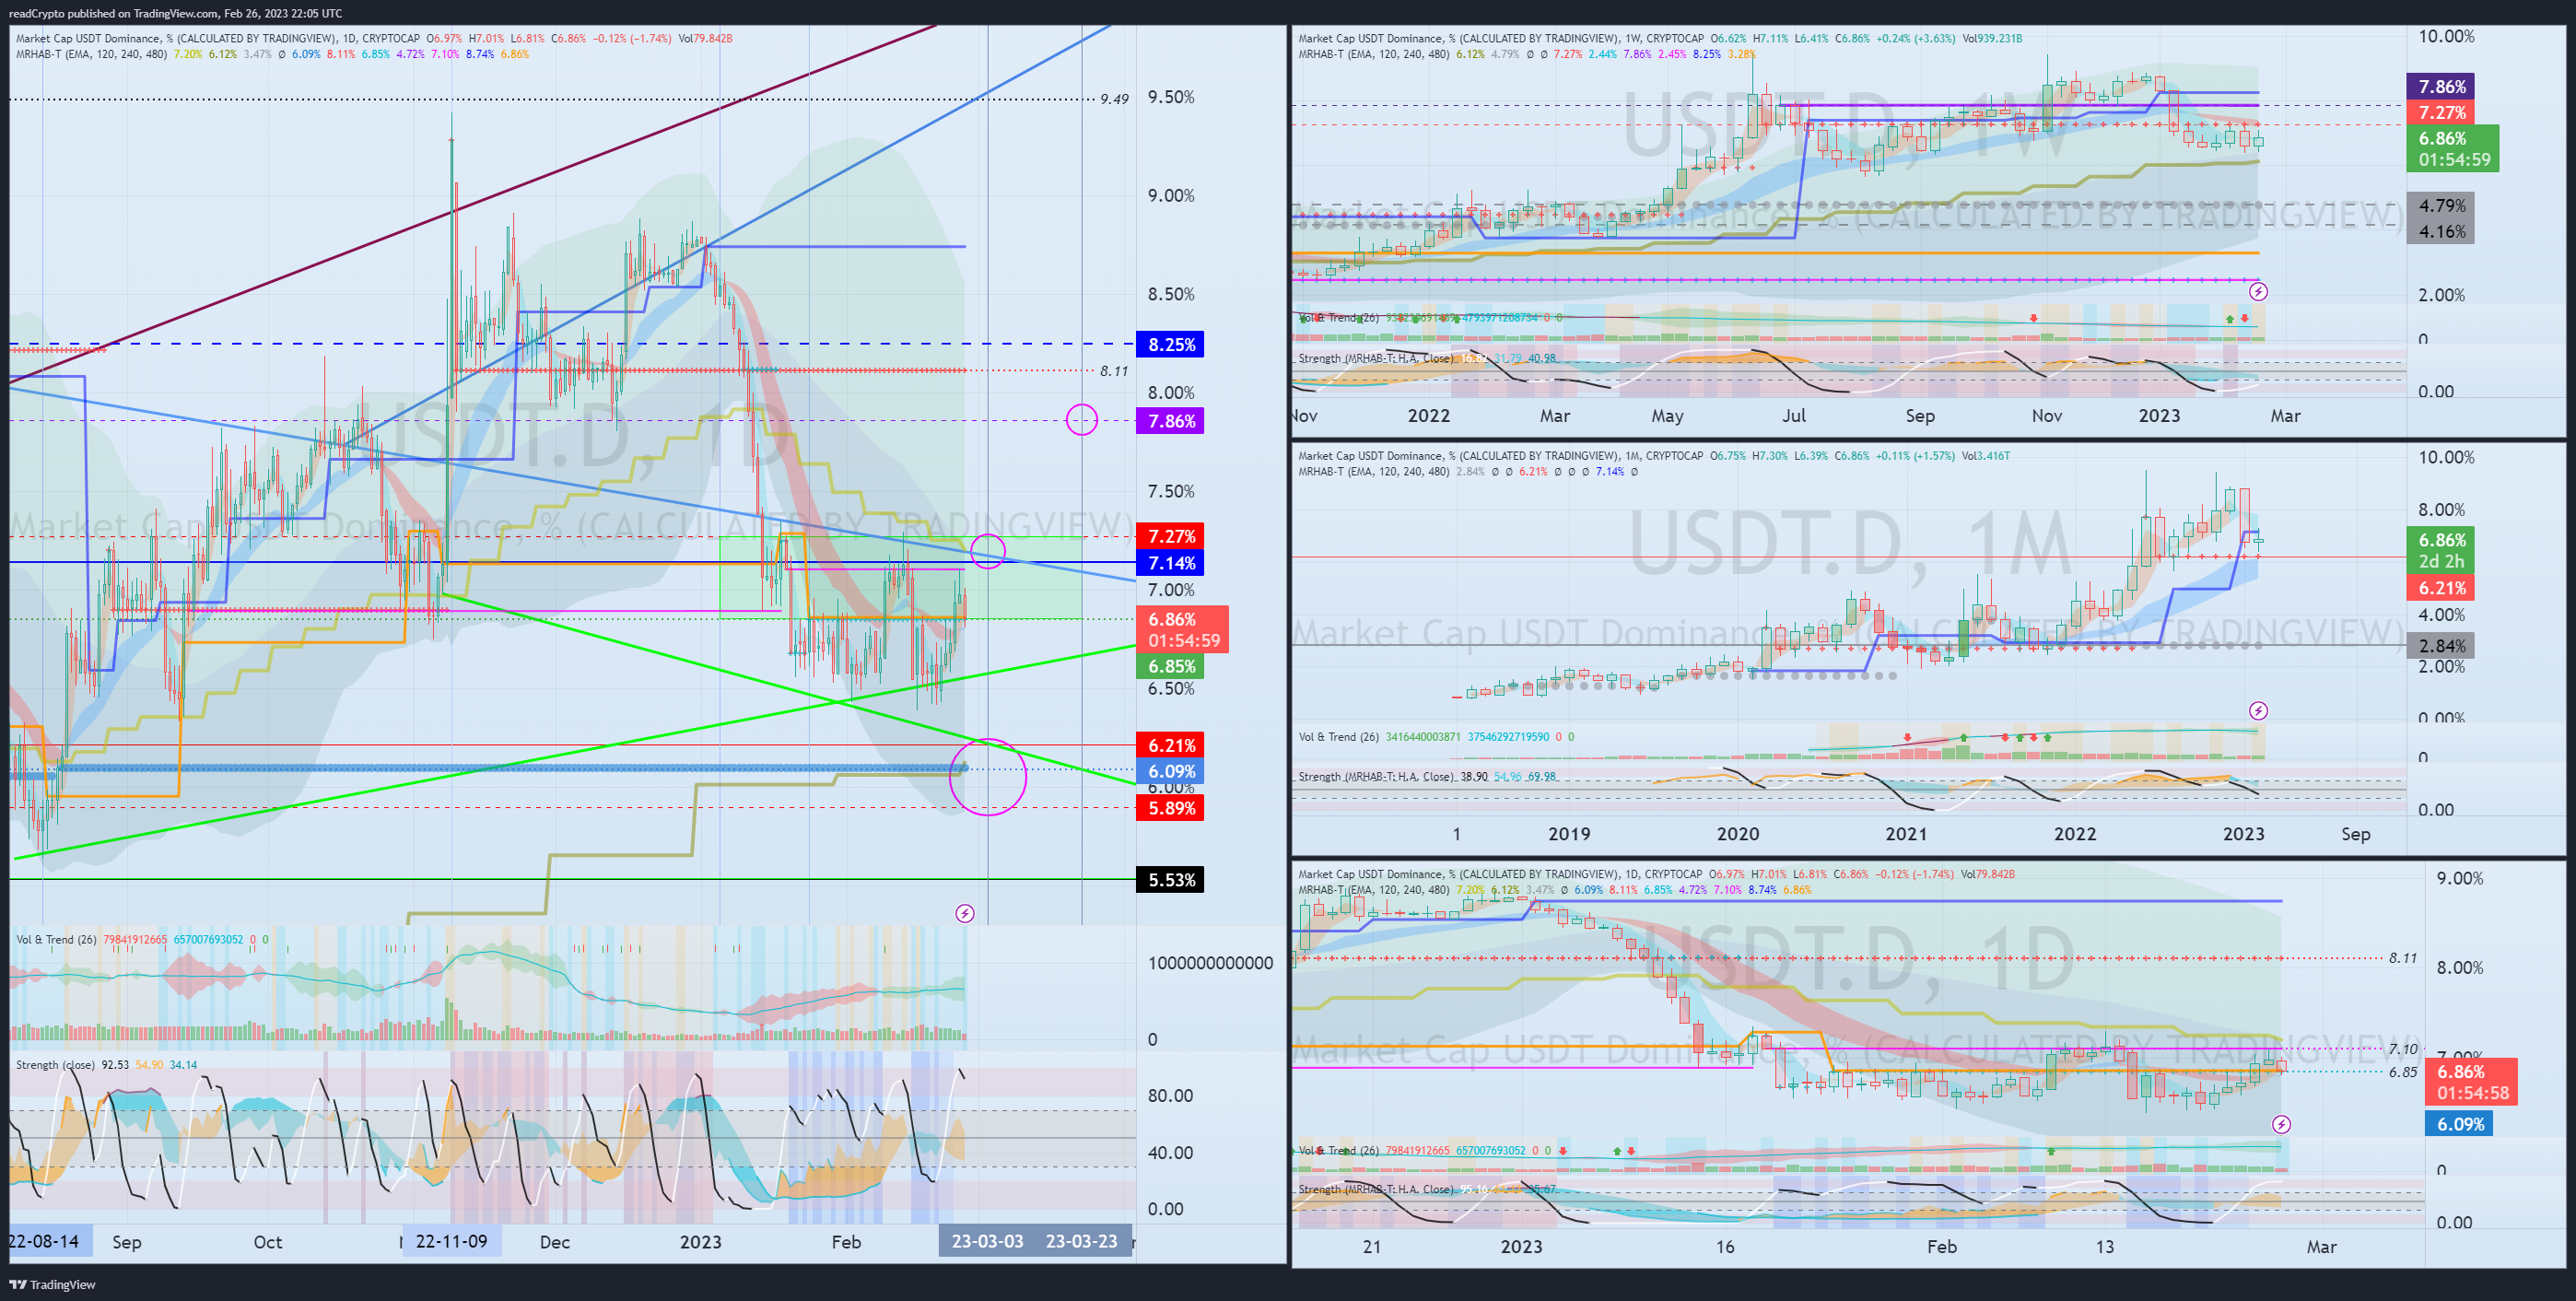Click the 8.11 line label on bottom-right chart

[2403, 958]
